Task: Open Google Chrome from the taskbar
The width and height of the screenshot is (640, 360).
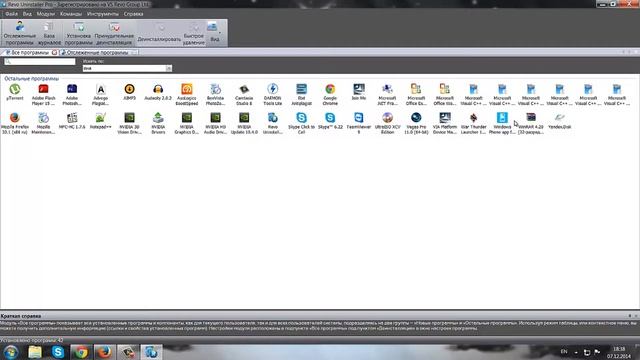Action: [81, 352]
